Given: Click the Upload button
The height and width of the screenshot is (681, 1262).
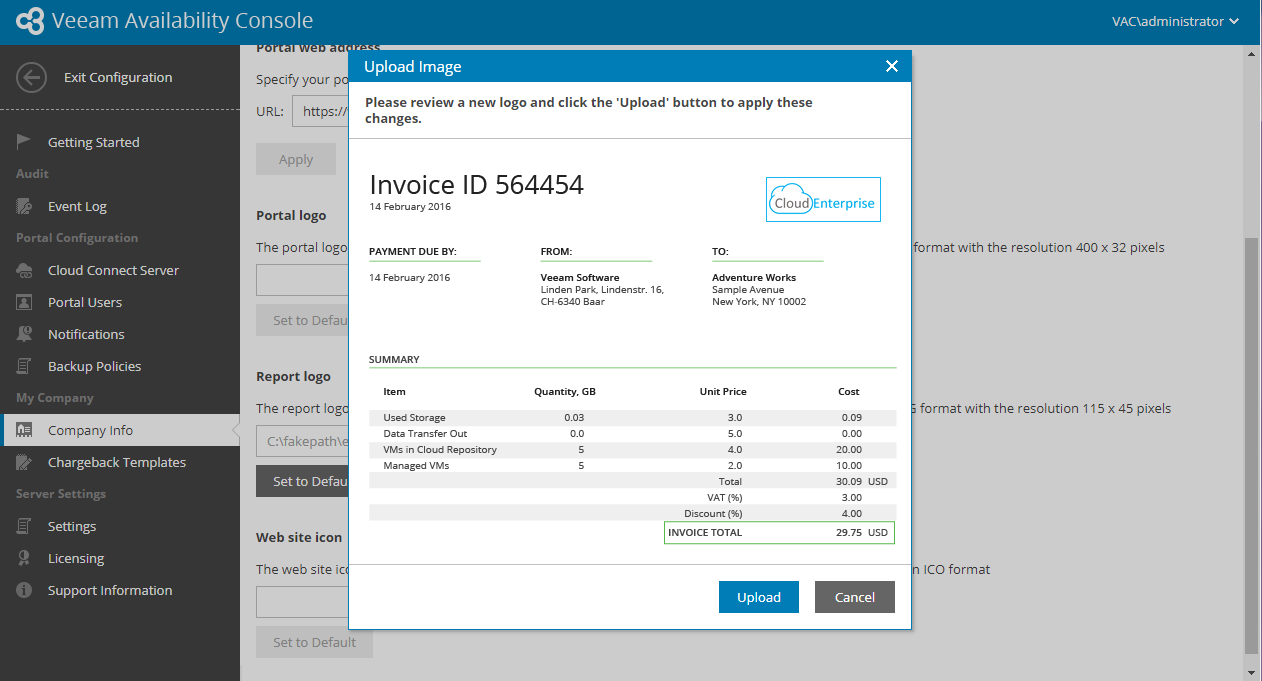Looking at the screenshot, I should (758, 597).
